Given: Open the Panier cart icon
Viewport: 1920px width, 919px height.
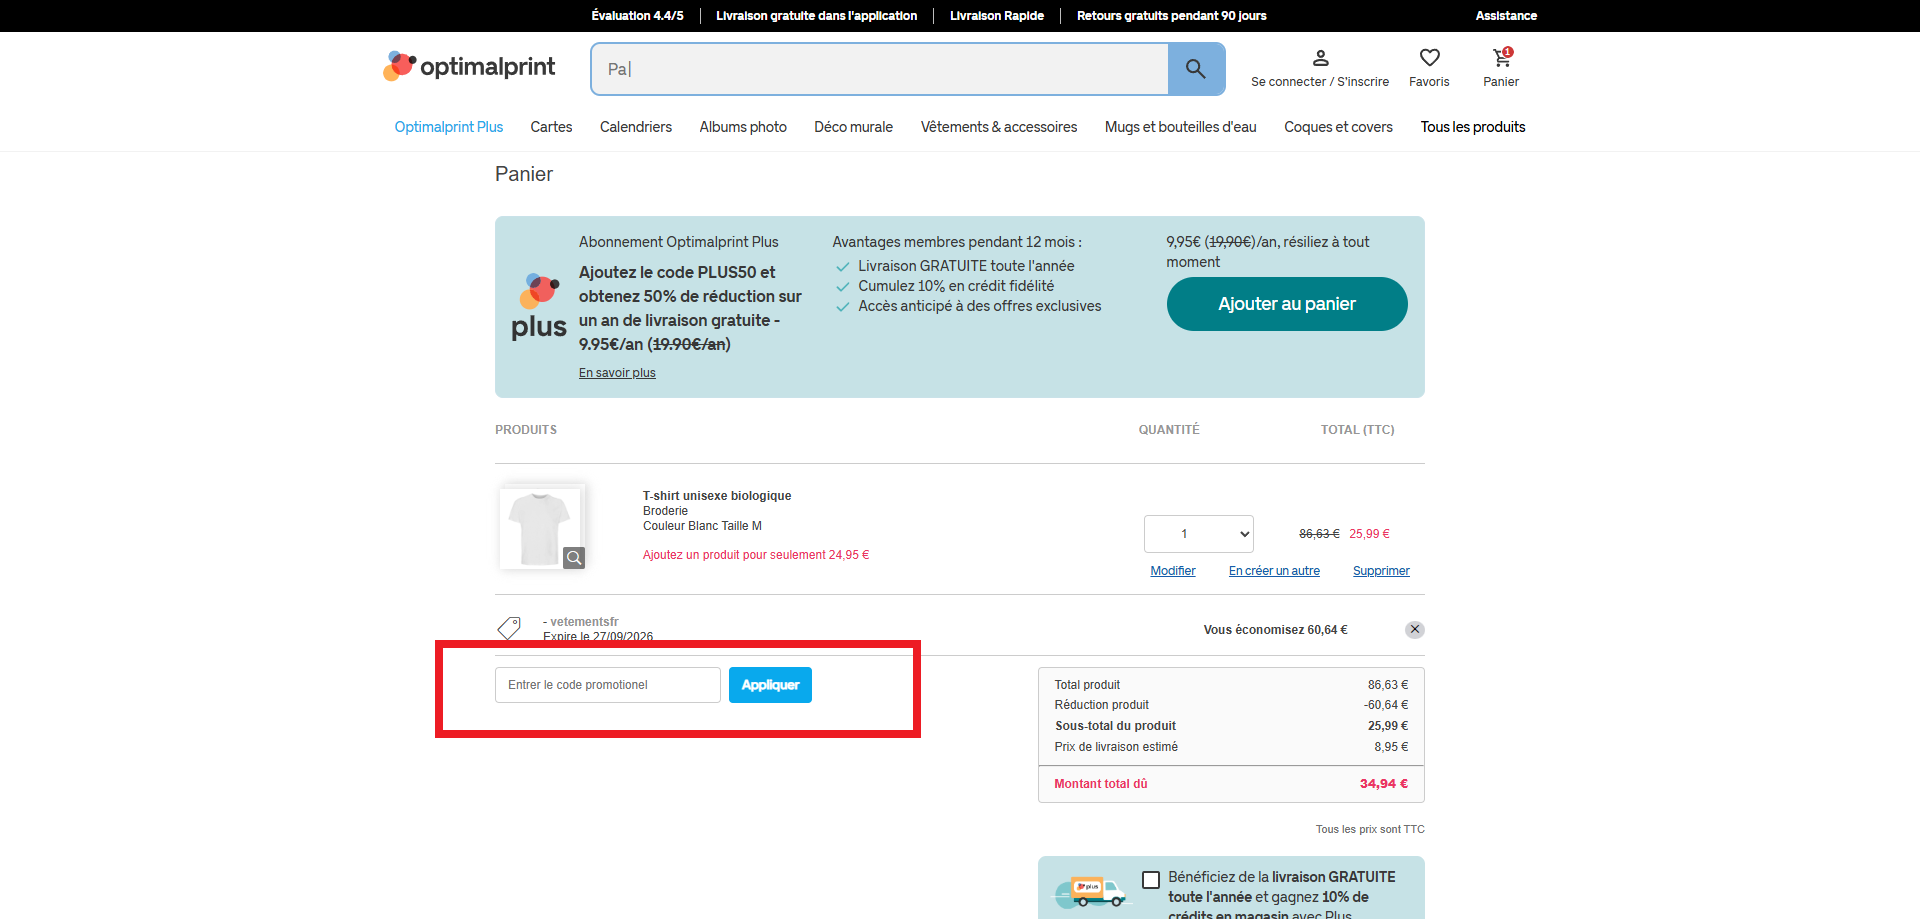Looking at the screenshot, I should (x=1501, y=58).
